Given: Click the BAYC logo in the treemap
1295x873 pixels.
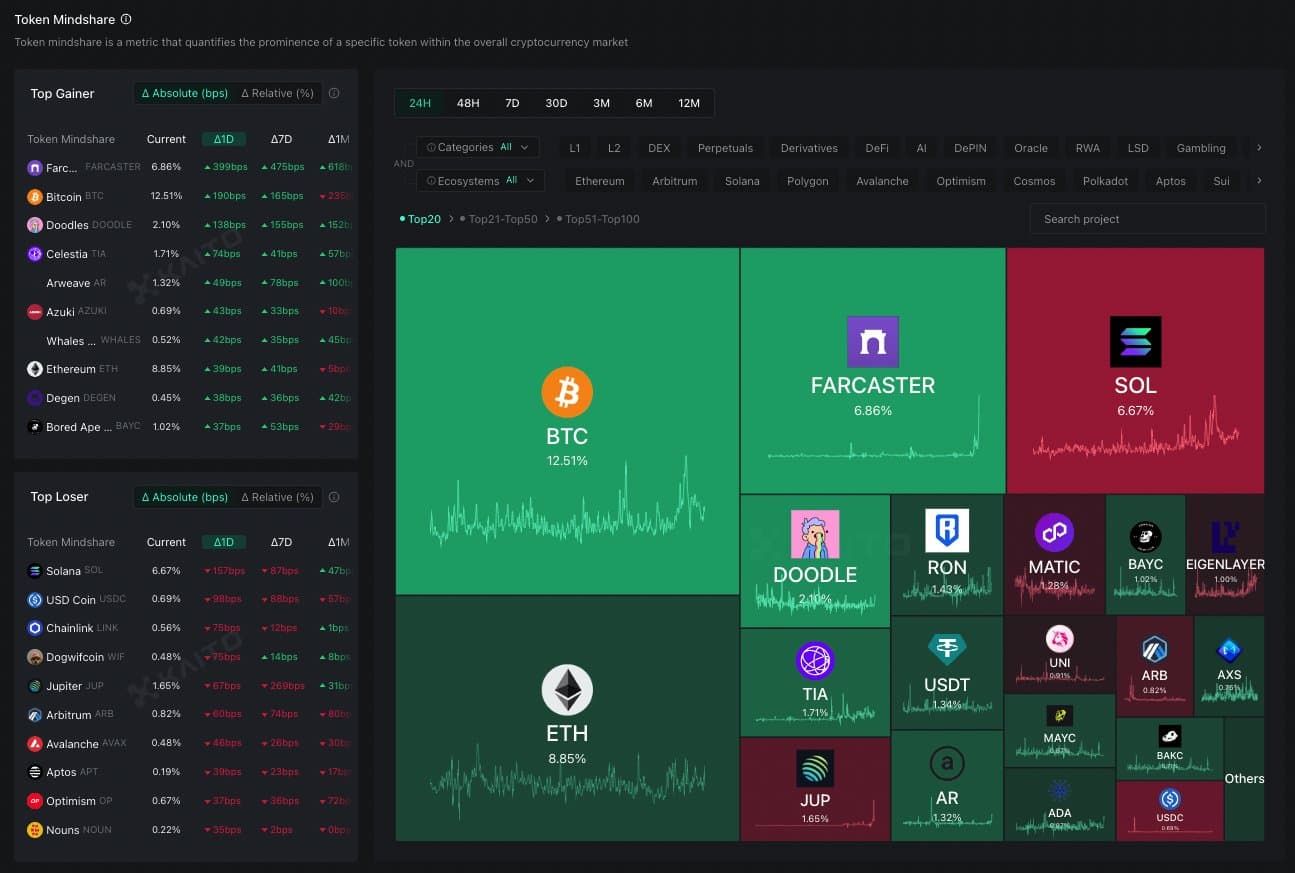Looking at the screenshot, I should pos(1145,536).
